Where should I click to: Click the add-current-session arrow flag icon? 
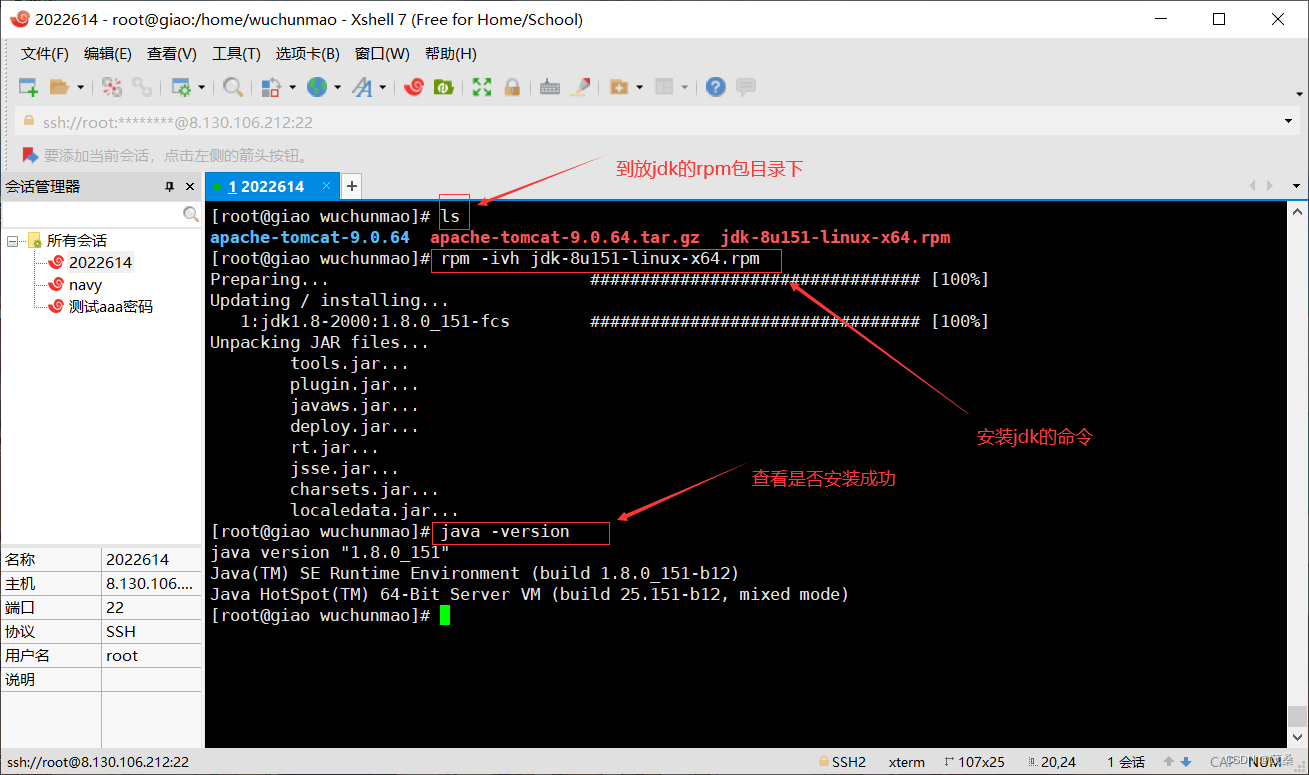coord(29,155)
